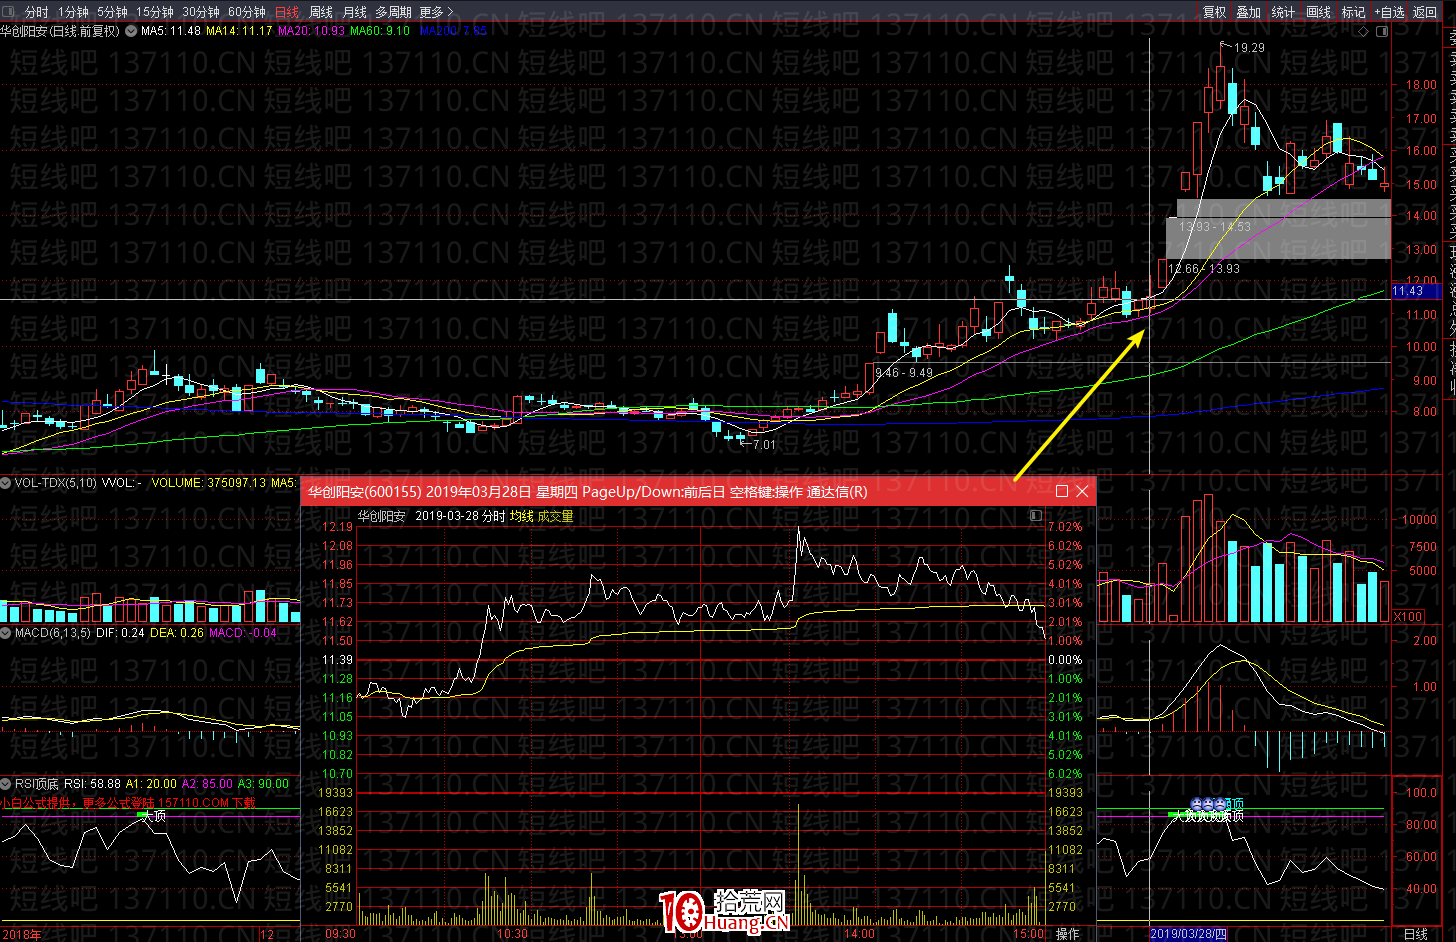Click the 2019/03/28/四 date marker
This screenshot has width=1456, height=942.
1188,934
